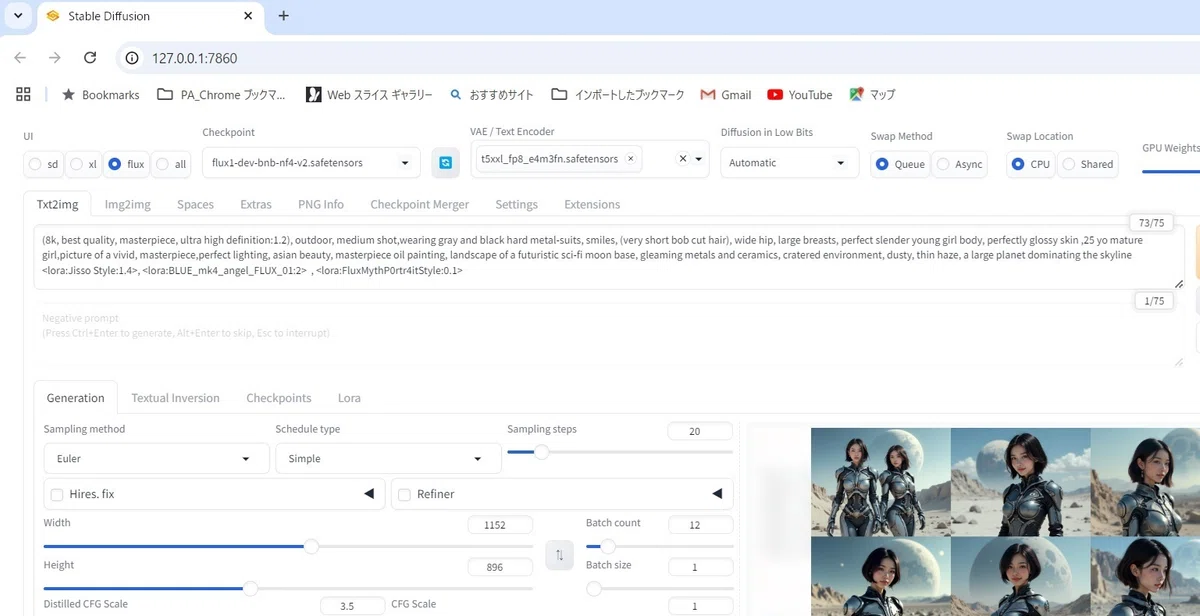Click the Batch size slider
Image resolution: width=1200 pixels, height=616 pixels.
[659, 588]
